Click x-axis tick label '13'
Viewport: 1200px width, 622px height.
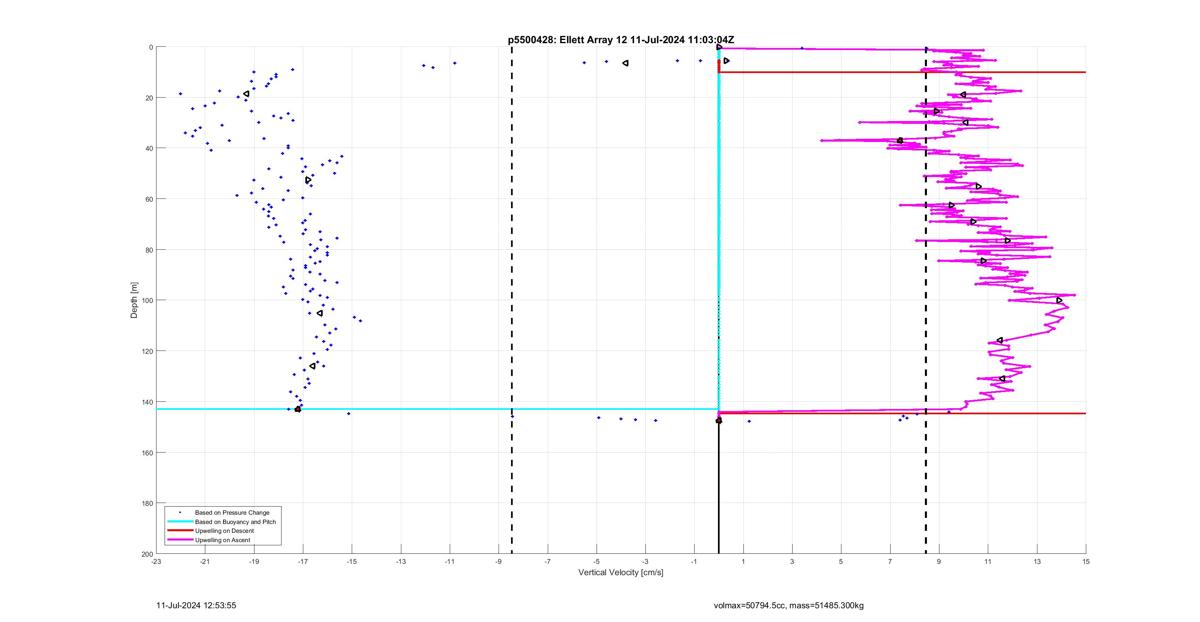(x=1037, y=562)
